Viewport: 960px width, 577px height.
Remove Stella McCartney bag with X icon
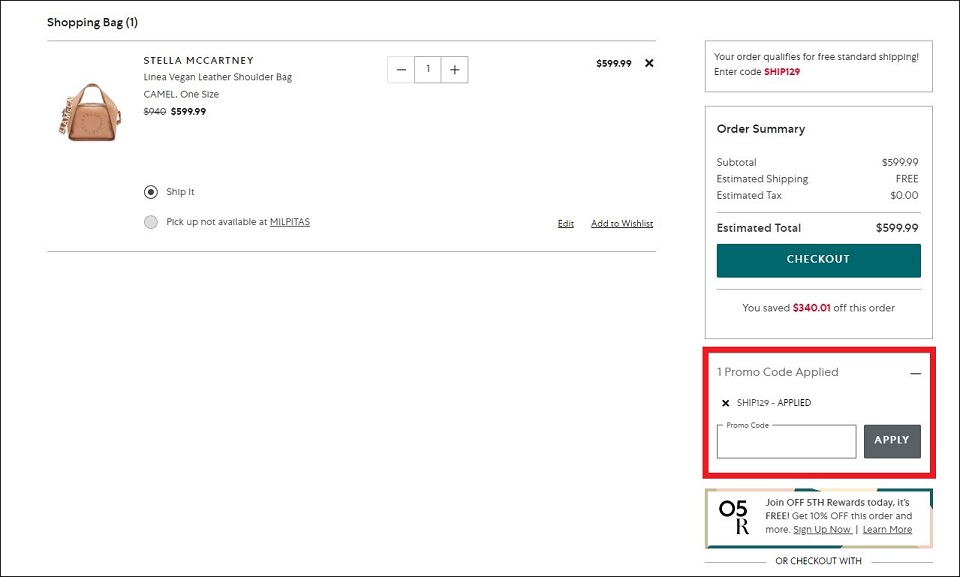click(x=649, y=63)
